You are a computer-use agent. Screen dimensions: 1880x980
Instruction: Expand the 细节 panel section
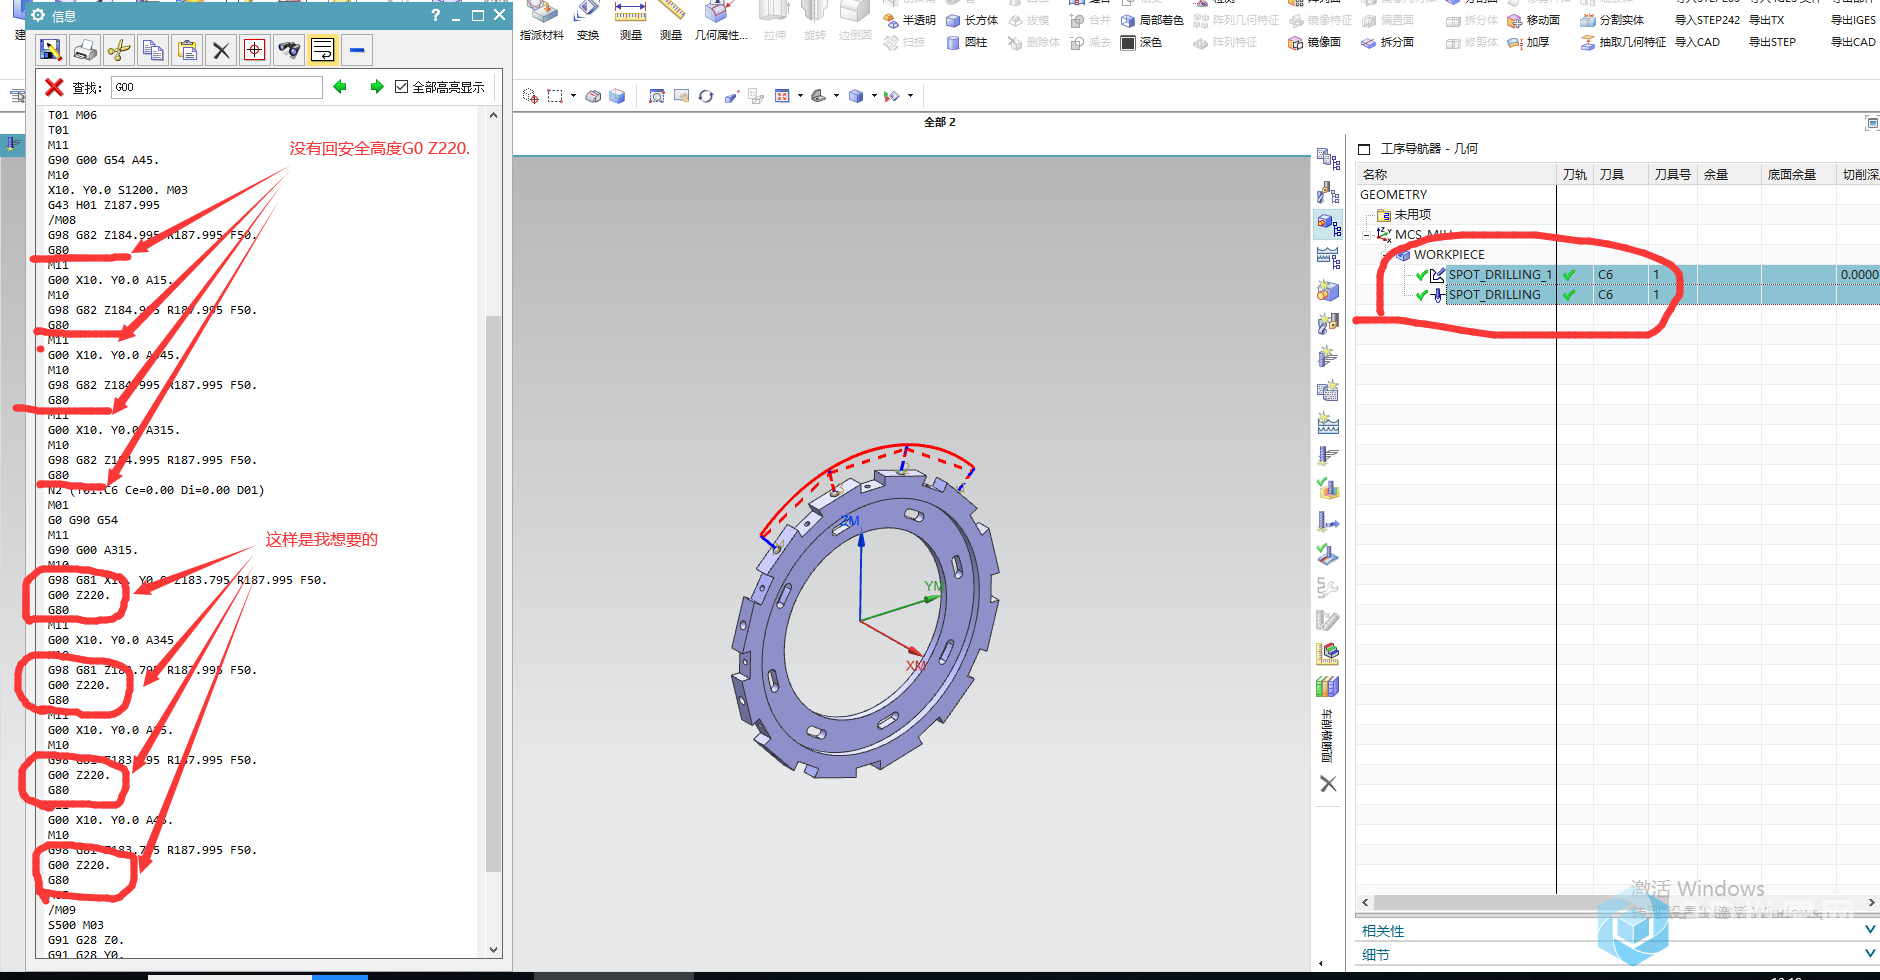tap(1869, 954)
